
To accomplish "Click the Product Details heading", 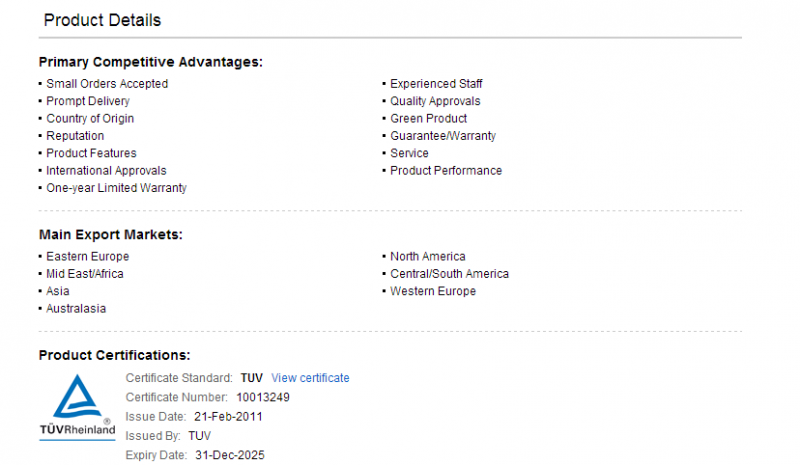I will point(102,20).
